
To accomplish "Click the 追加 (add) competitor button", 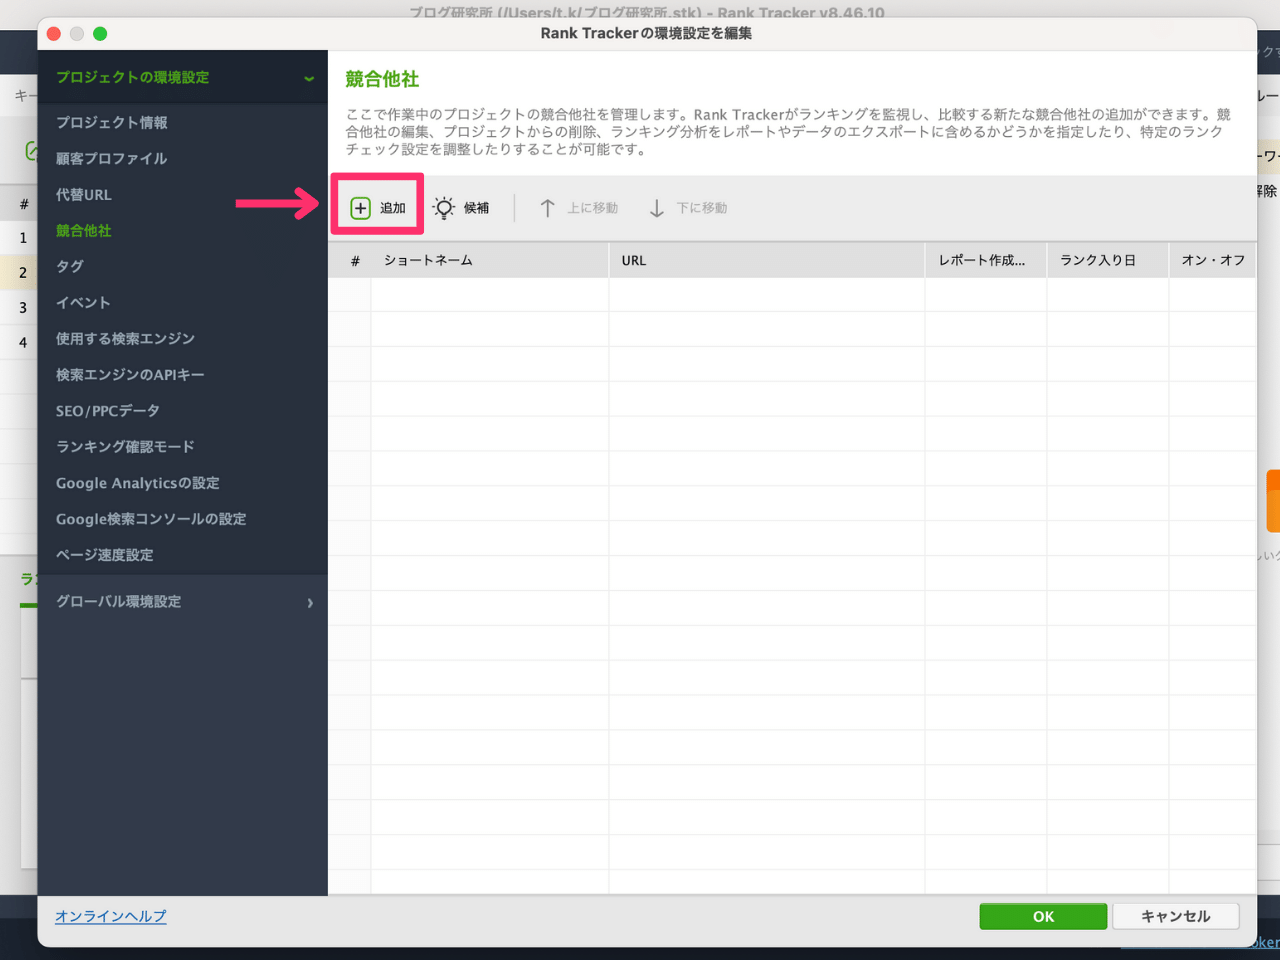I will point(377,207).
